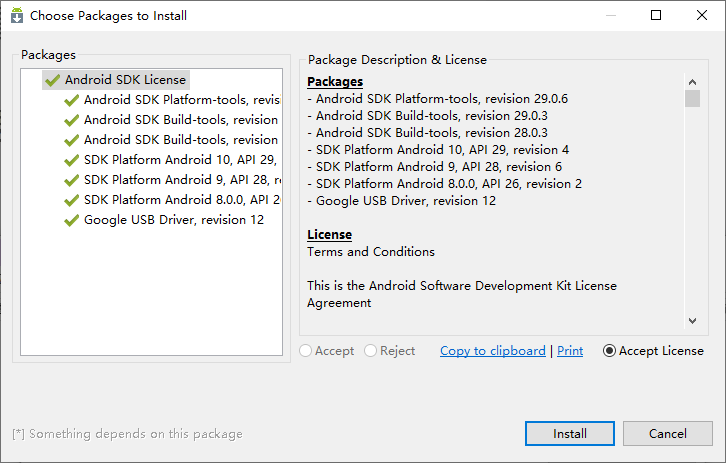This screenshot has width=726, height=463.
Task: Choose the Reject radio button
Action: tap(389, 351)
